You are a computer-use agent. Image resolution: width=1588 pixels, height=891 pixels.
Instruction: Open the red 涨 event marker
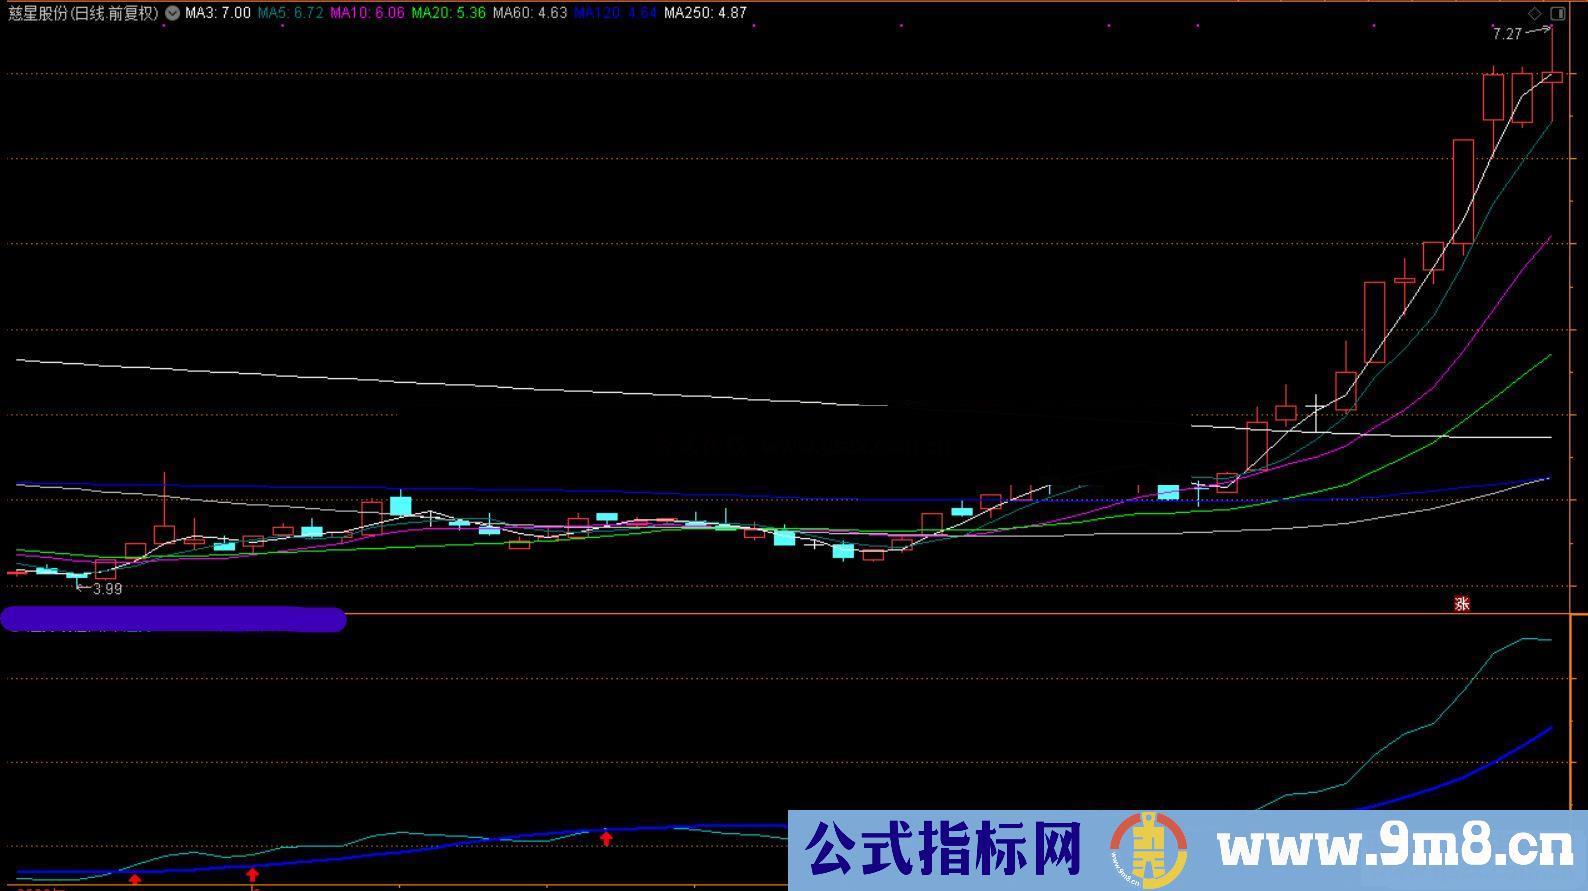pyautogui.click(x=1462, y=603)
